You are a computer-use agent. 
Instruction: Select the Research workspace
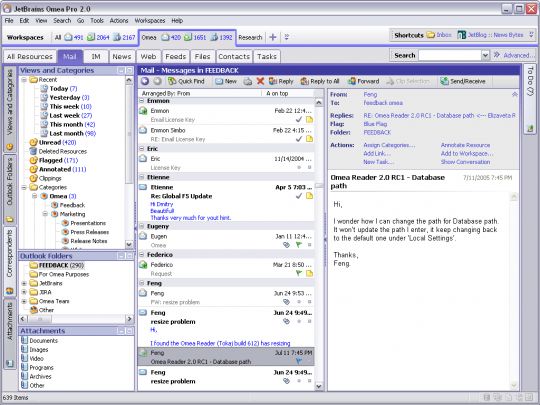[250, 37]
